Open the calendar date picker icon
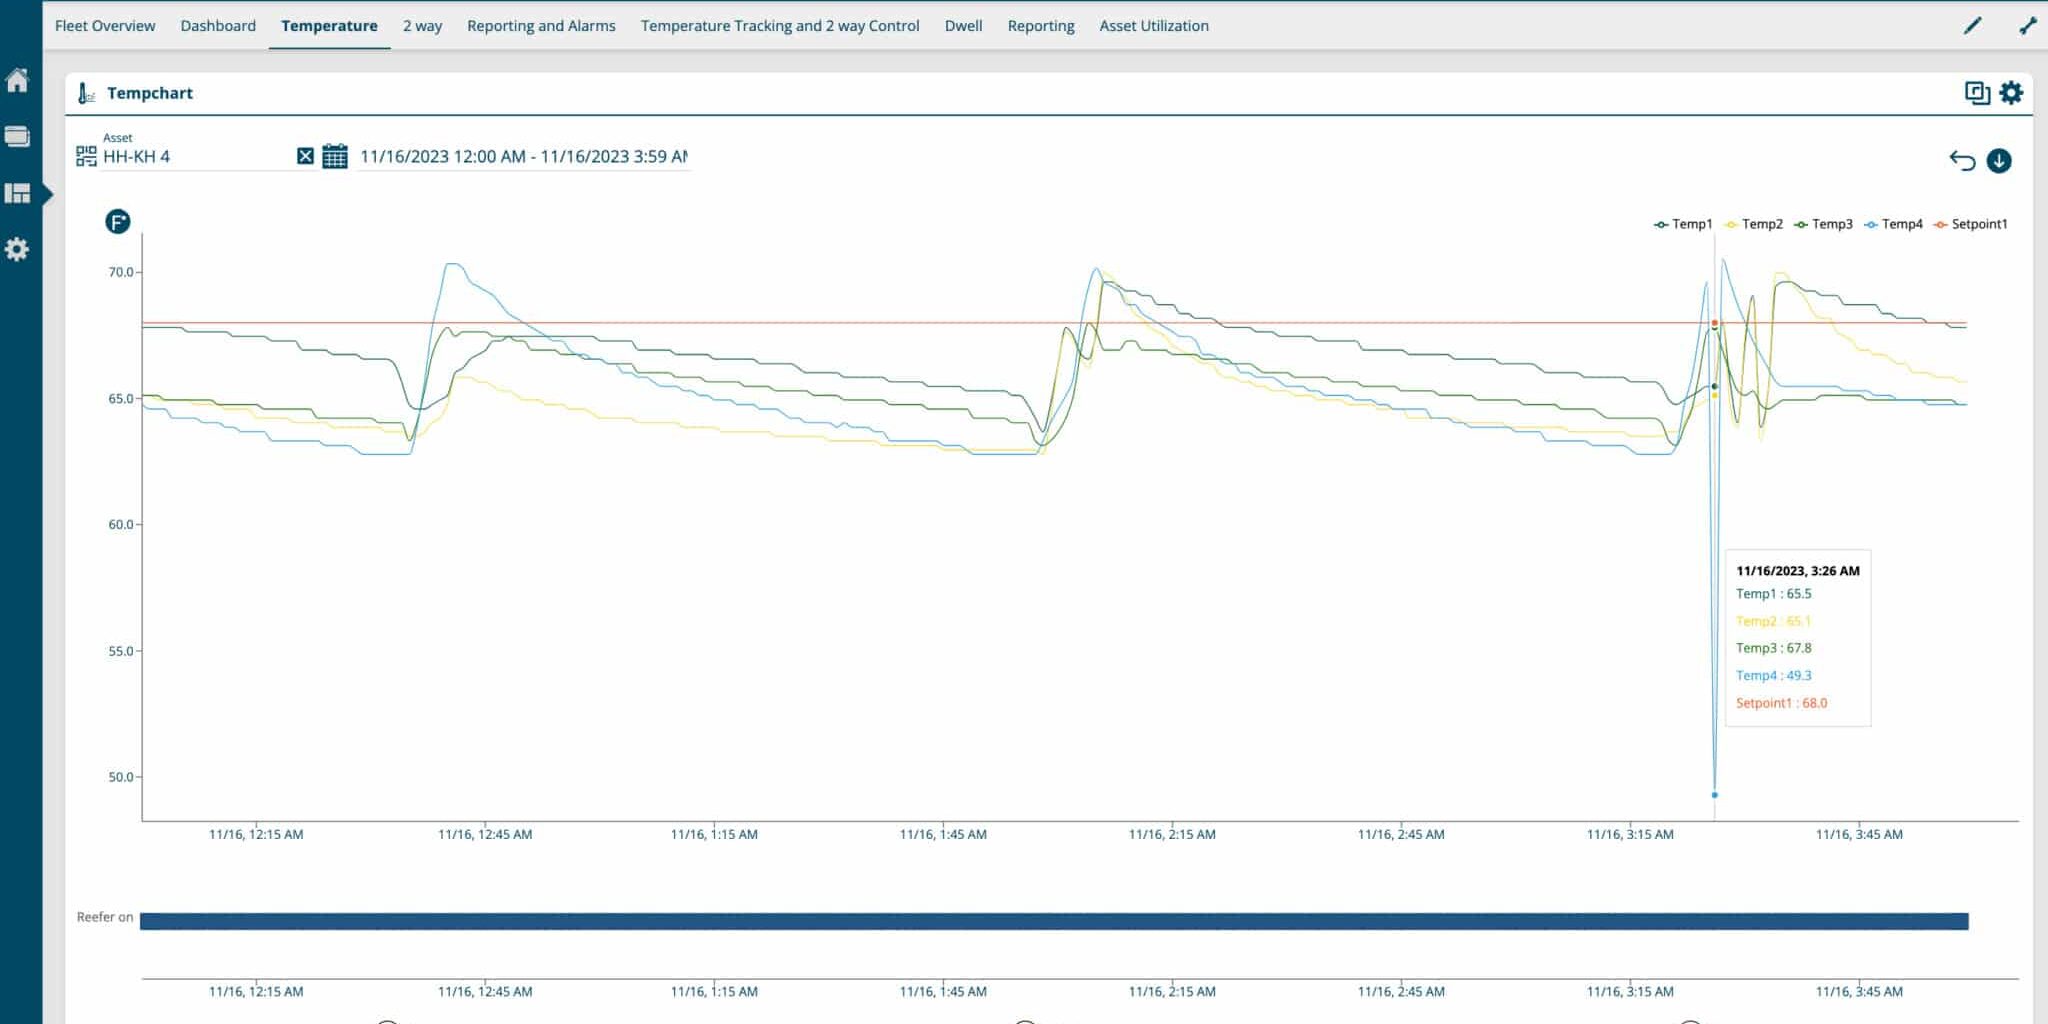This screenshot has height=1024, width=2048. (x=335, y=157)
